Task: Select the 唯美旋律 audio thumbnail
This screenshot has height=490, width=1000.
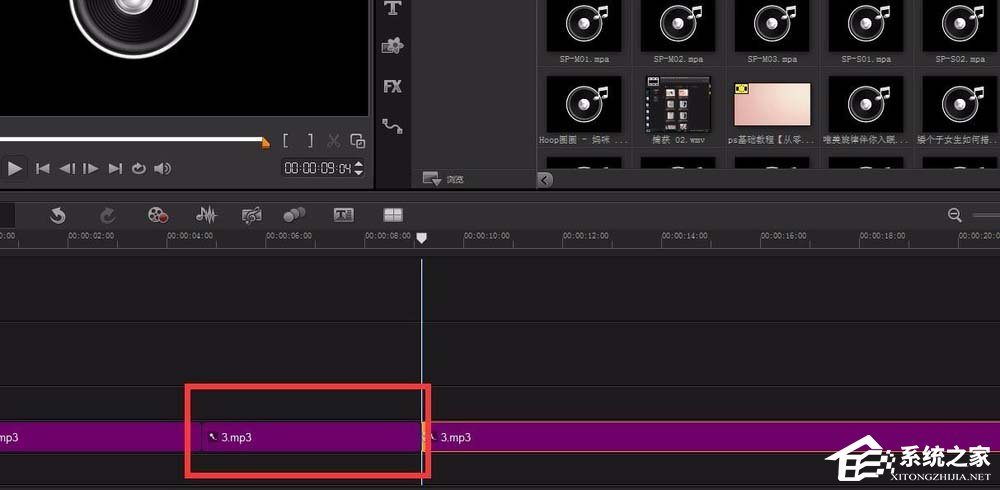Action: (866, 104)
